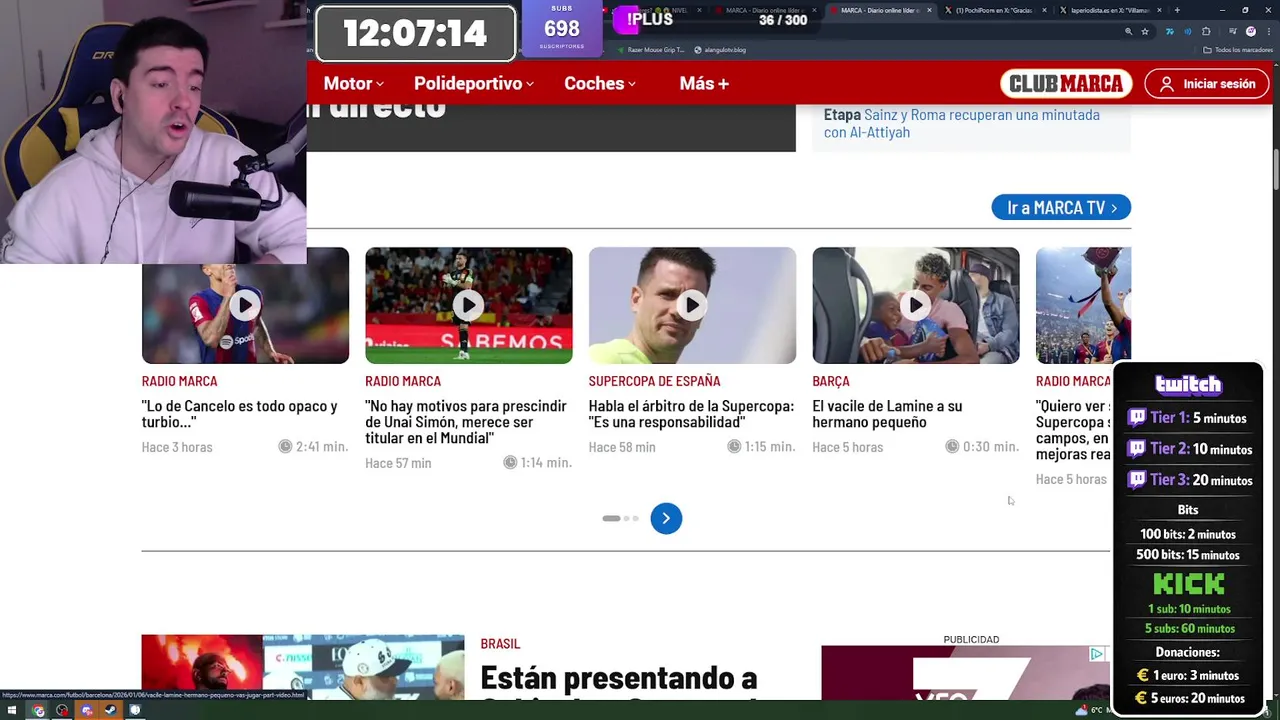Viewport: 1280px width, 720px height.
Task: Expand the Coches dropdown
Action: [x=600, y=84]
